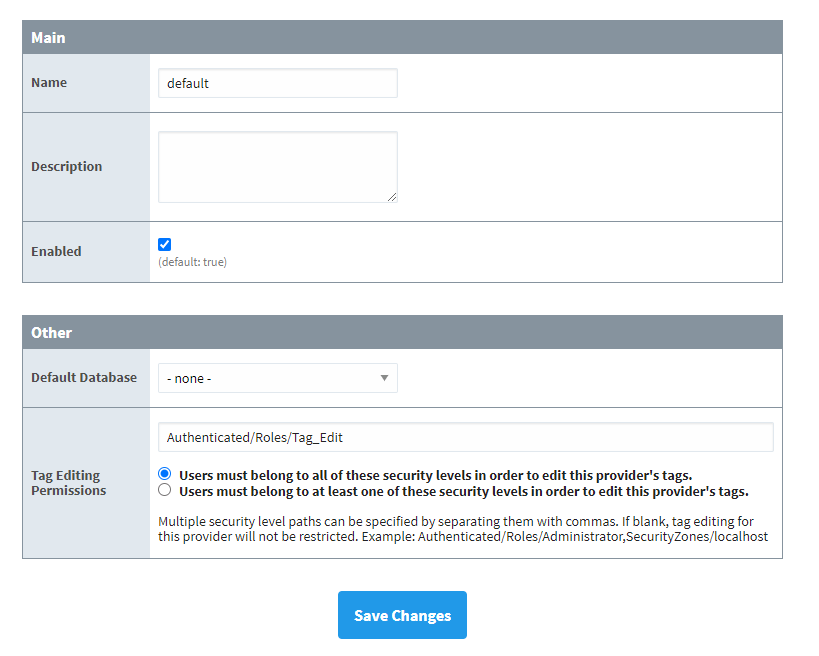The height and width of the screenshot is (656, 819).
Task: Select 'at least one of these security levels' option
Action: point(164,489)
